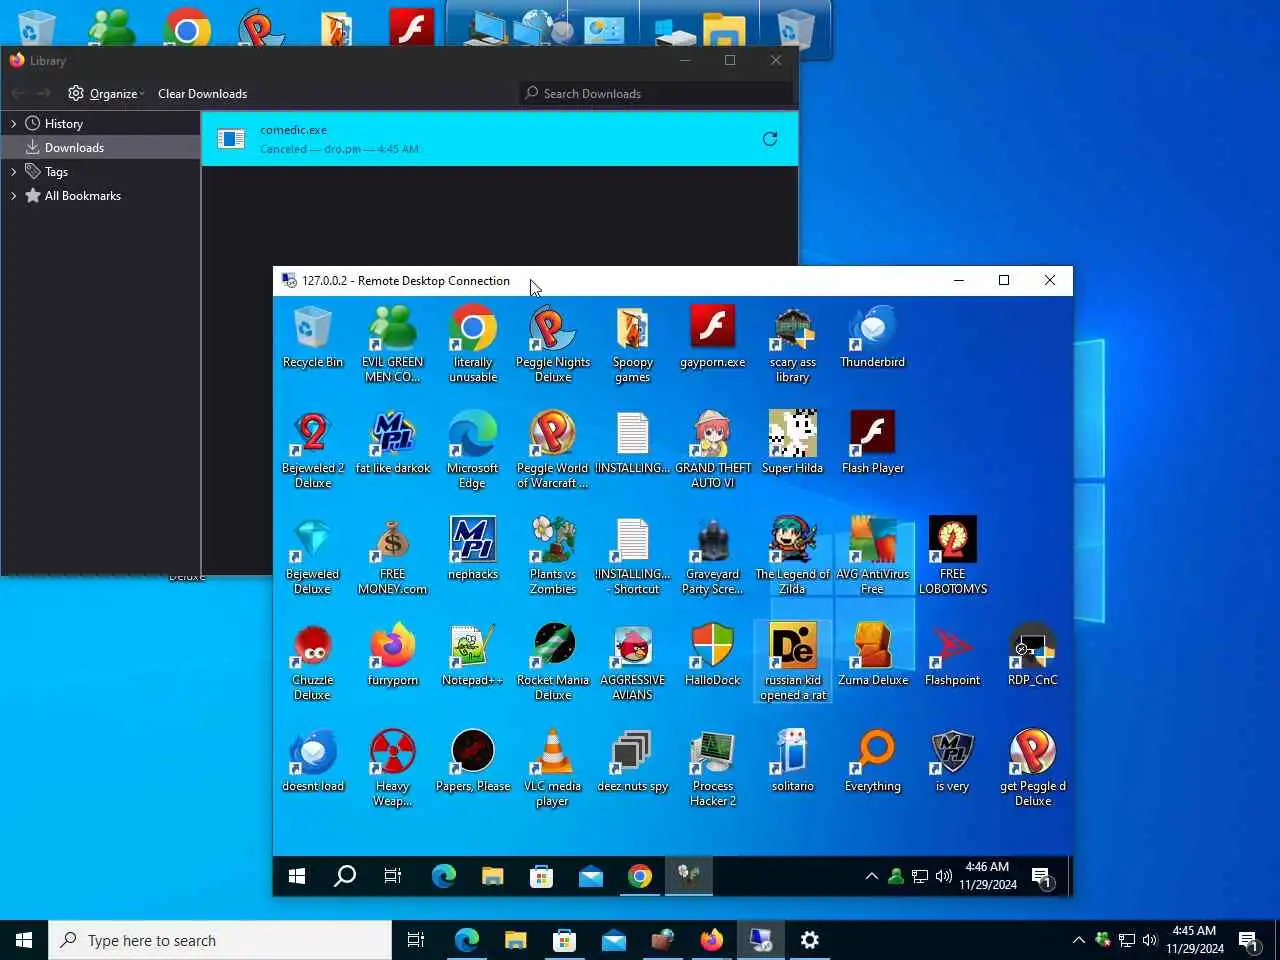This screenshot has height=960, width=1280.
Task: Open search in remote desktop taskbar
Action: pos(345,876)
